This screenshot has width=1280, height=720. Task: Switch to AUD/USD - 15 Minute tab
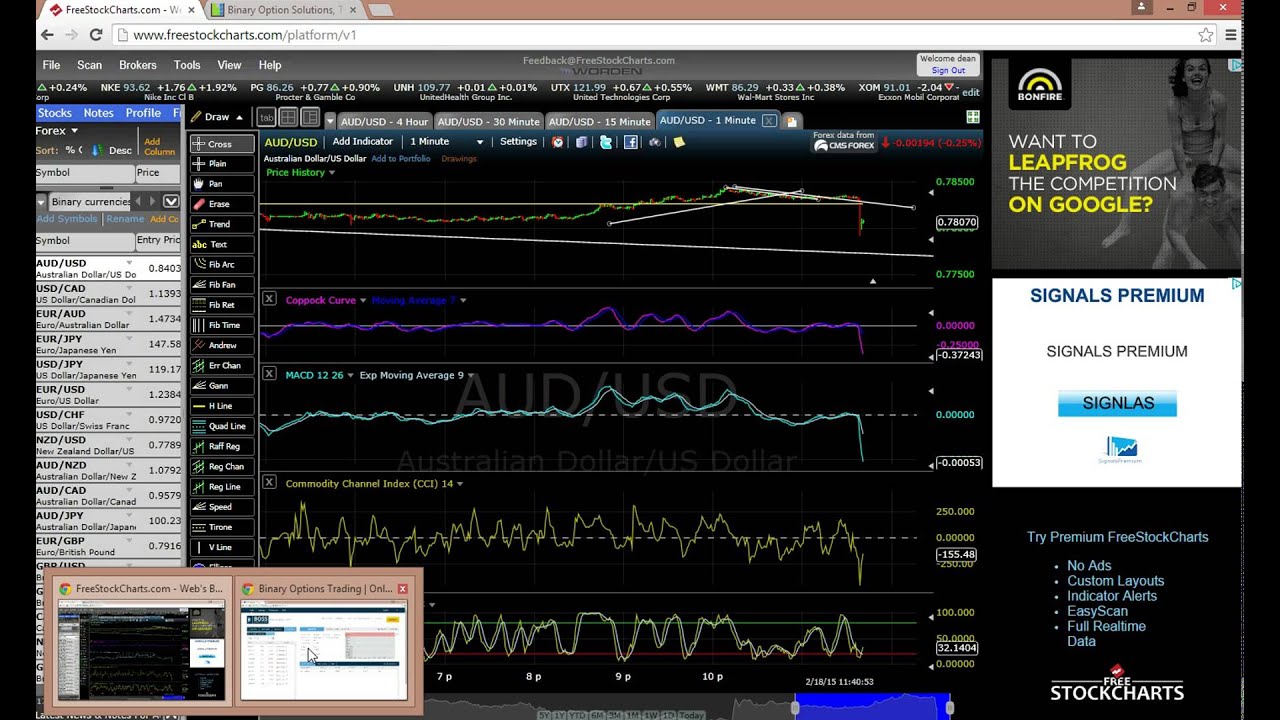click(x=600, y=121)
